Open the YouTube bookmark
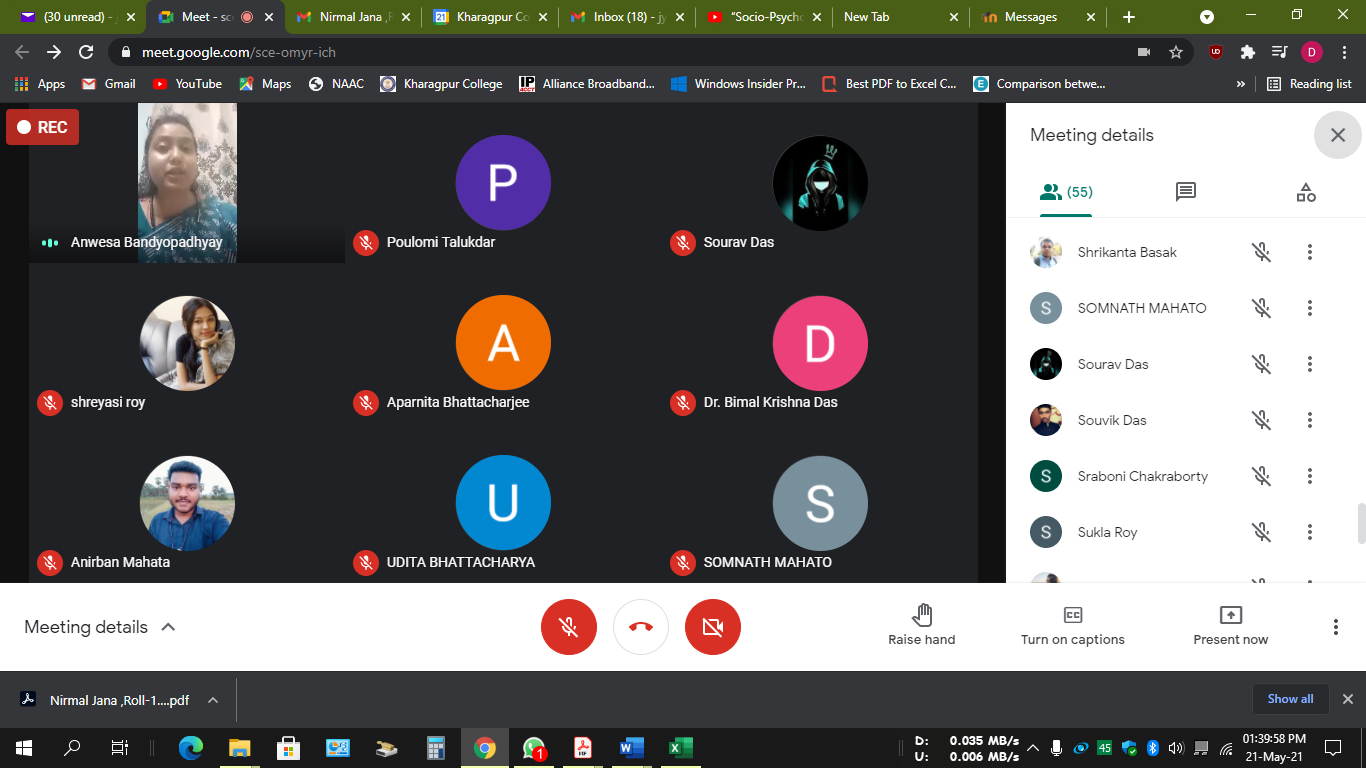Viewport: 1366px width, 768px height. pos(187,84)
